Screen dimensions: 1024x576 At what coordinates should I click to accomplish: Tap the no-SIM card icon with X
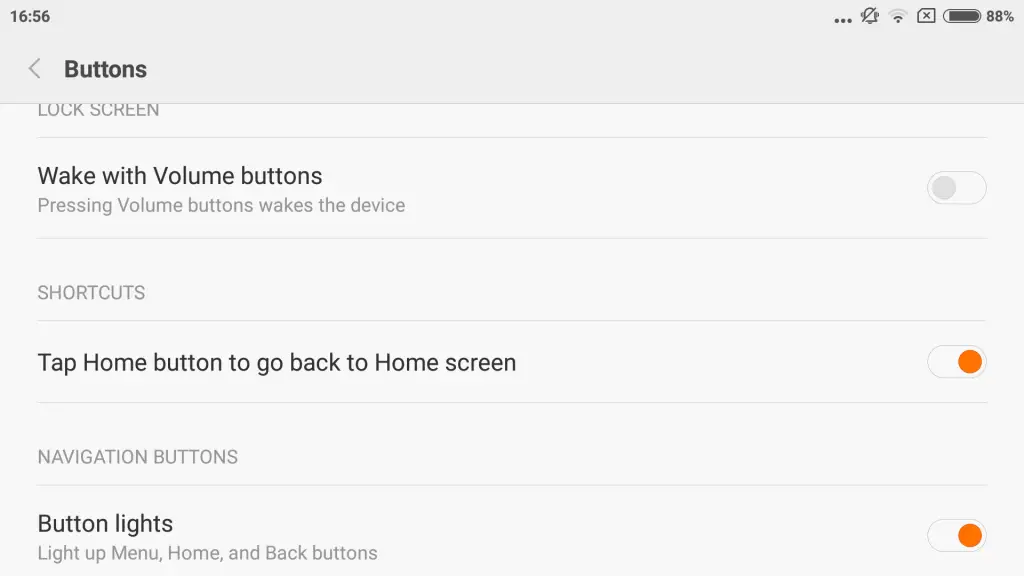926,16
